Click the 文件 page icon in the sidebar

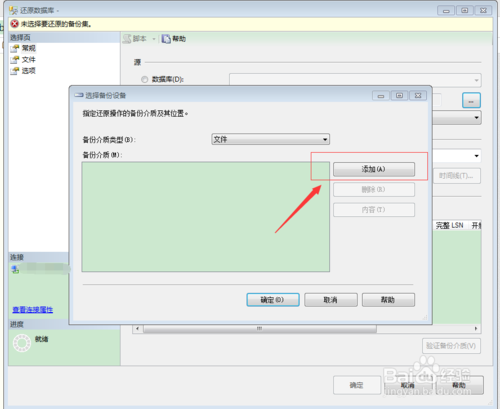(14, 60)
